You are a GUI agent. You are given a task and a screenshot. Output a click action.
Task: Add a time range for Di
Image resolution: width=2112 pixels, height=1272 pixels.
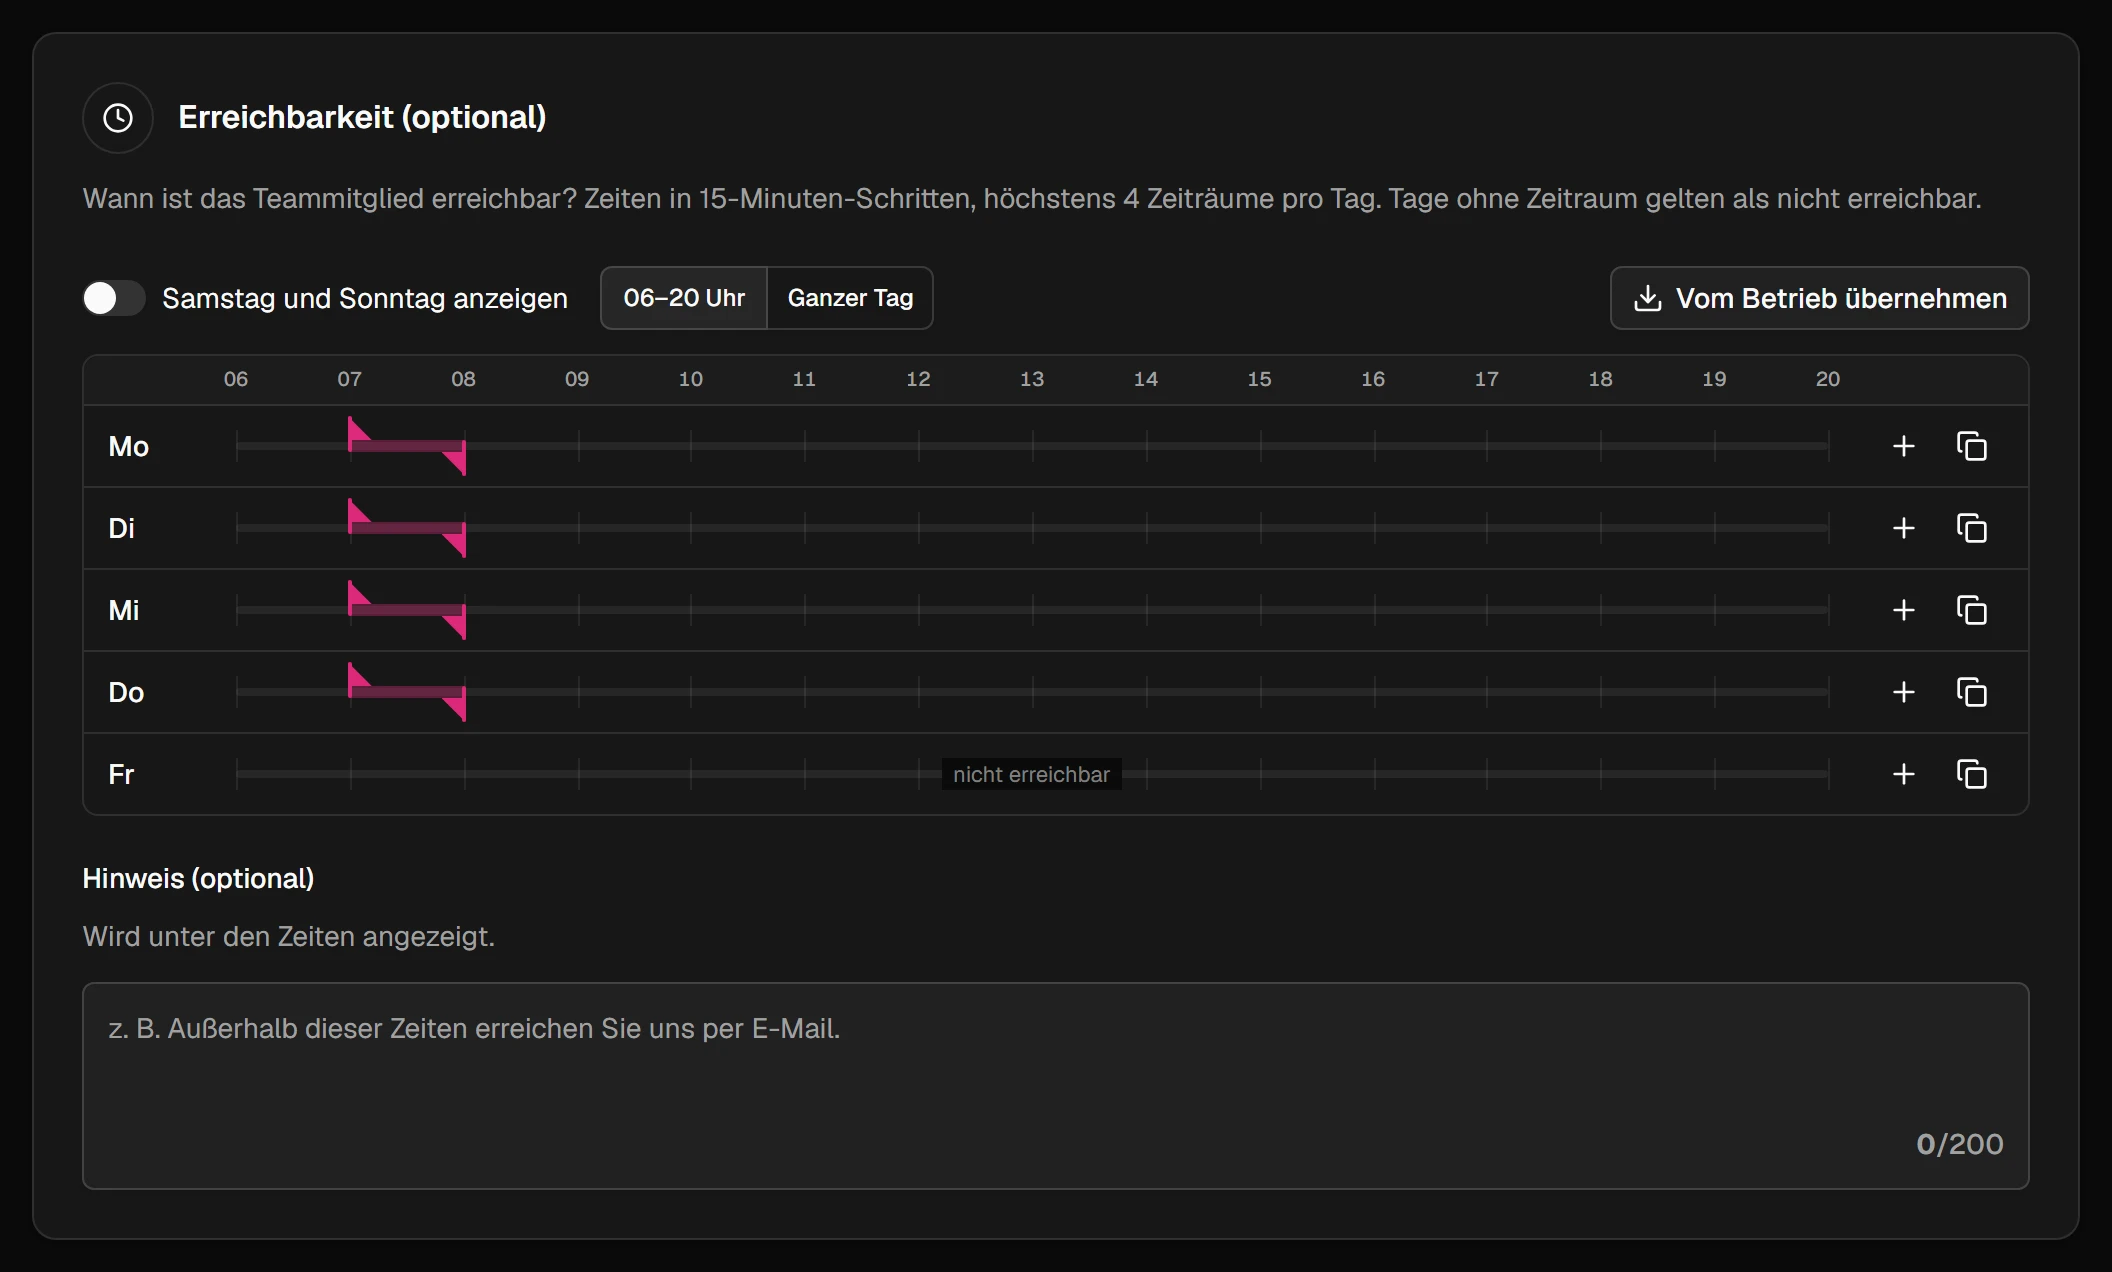click(1904, 528)
